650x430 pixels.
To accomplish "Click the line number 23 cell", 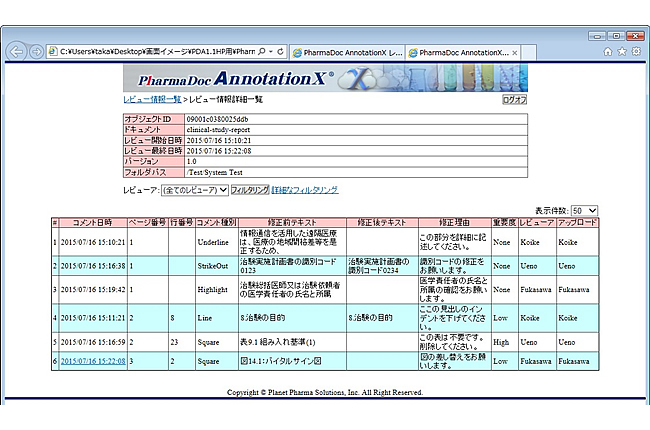I will pyautogui.click(x=182, y=342).
